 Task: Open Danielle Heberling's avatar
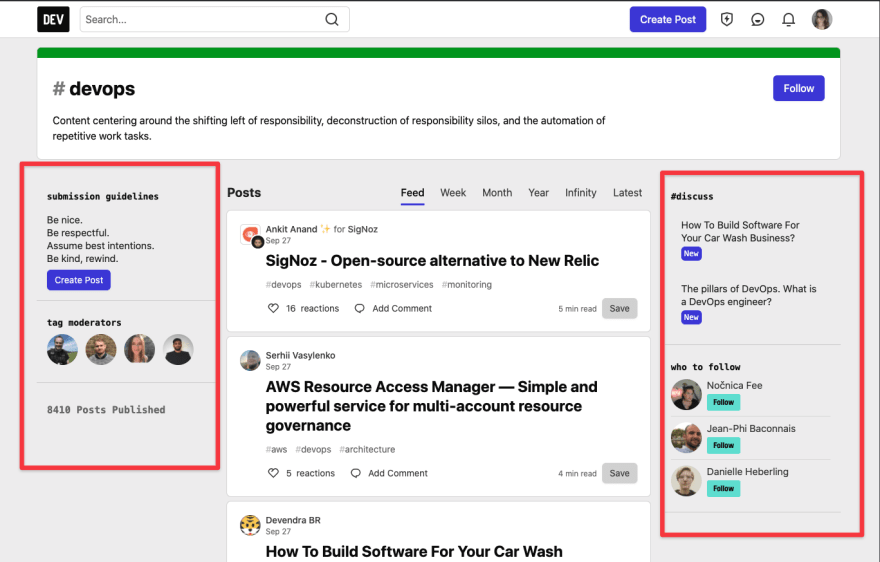[686, 481]
